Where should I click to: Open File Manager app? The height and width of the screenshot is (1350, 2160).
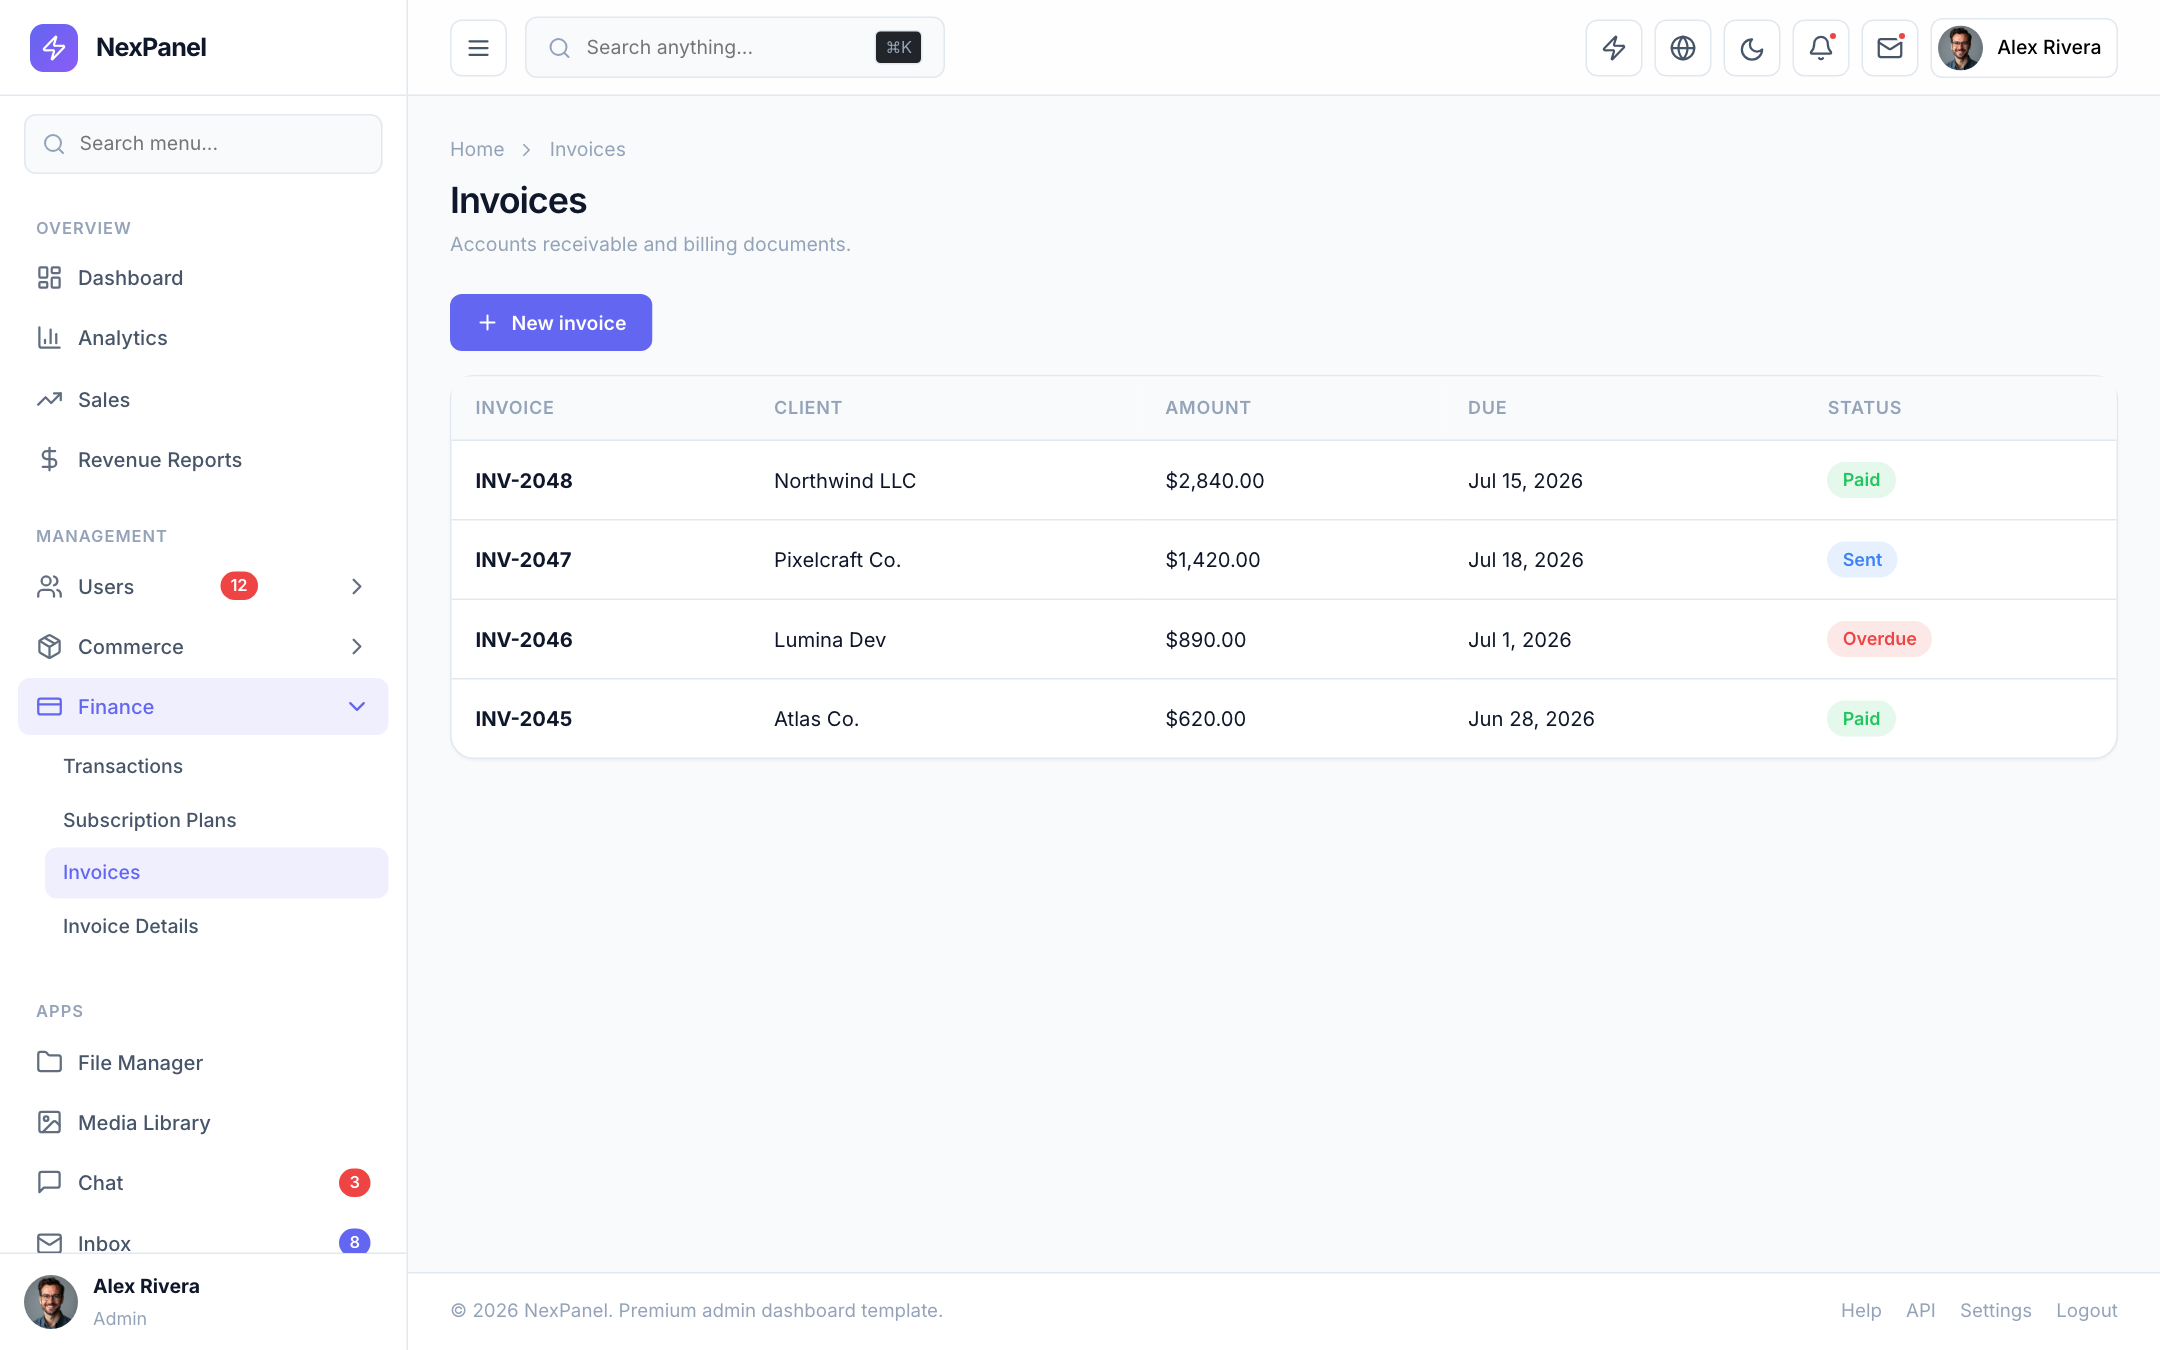(203, 1063)
